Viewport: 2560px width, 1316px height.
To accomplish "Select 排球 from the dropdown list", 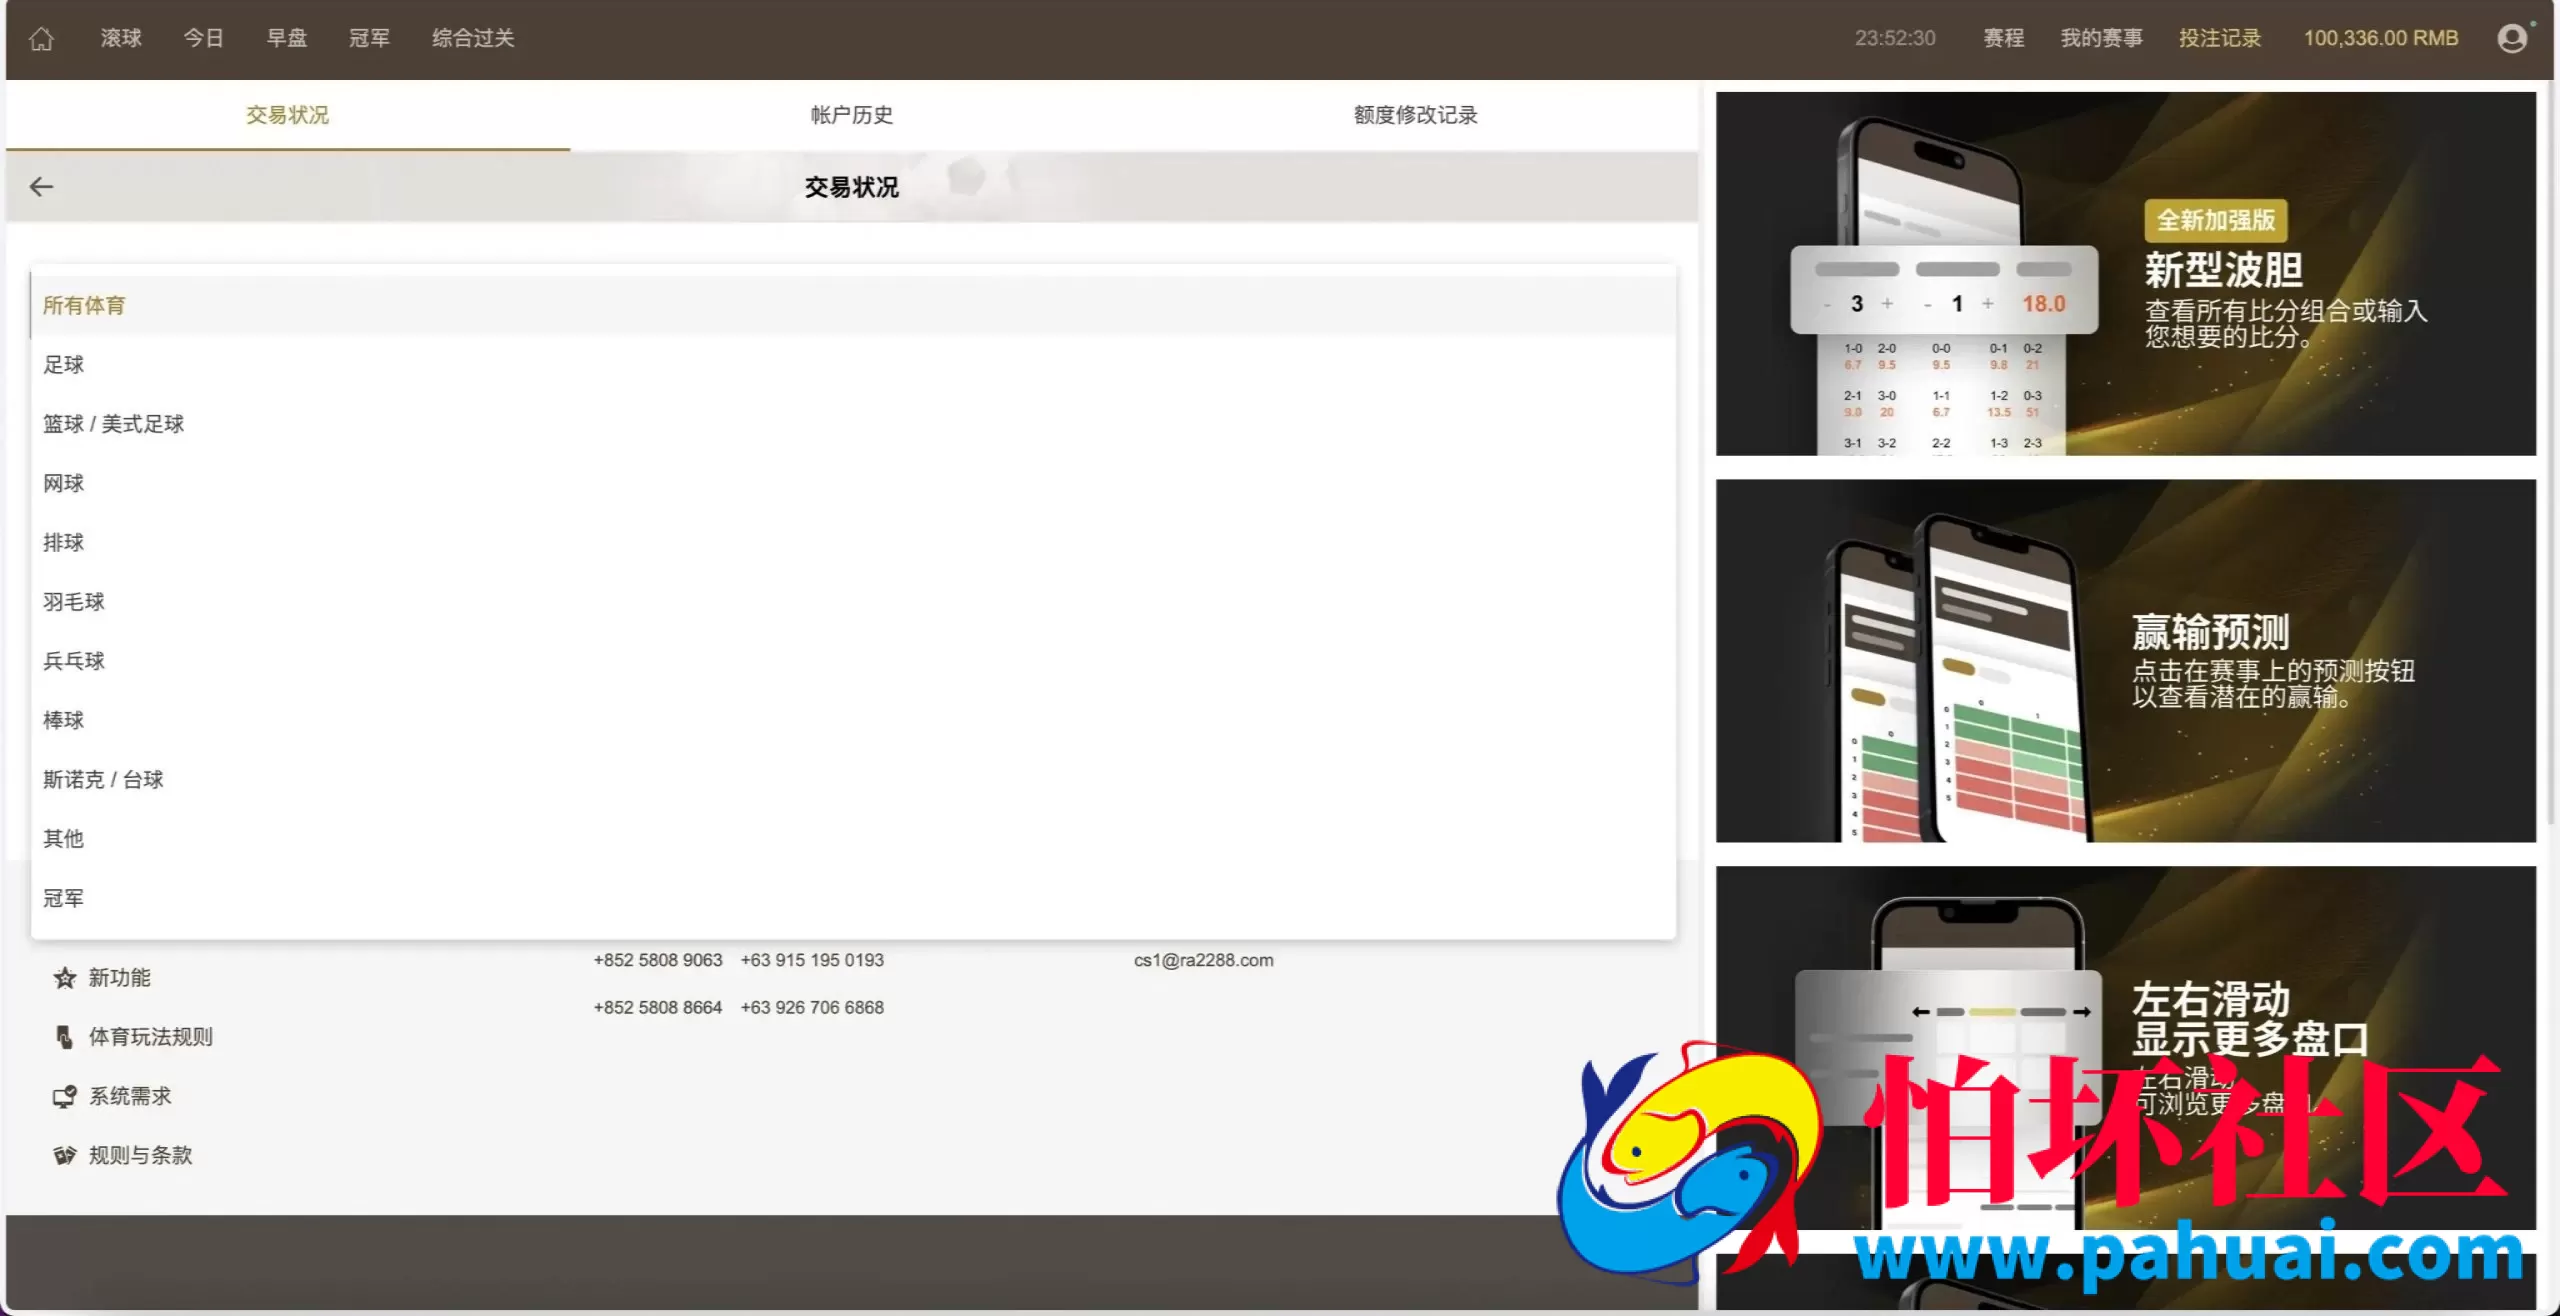I will (853, 542).
